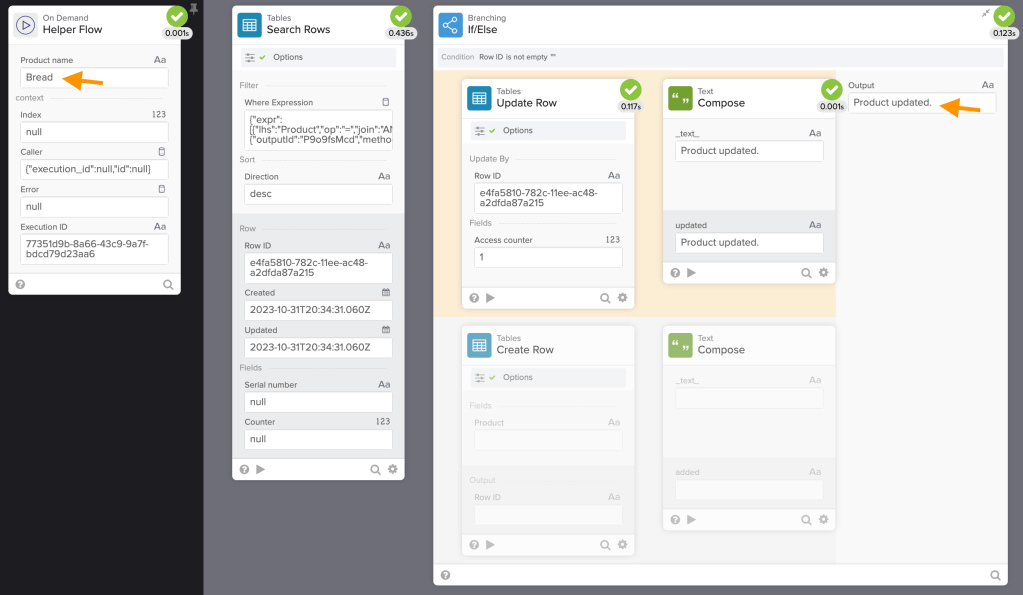Open the search magnifier on the Update Row card
Image resolution: width=1023 pixels, height=595 pixels.
point(606,297)
